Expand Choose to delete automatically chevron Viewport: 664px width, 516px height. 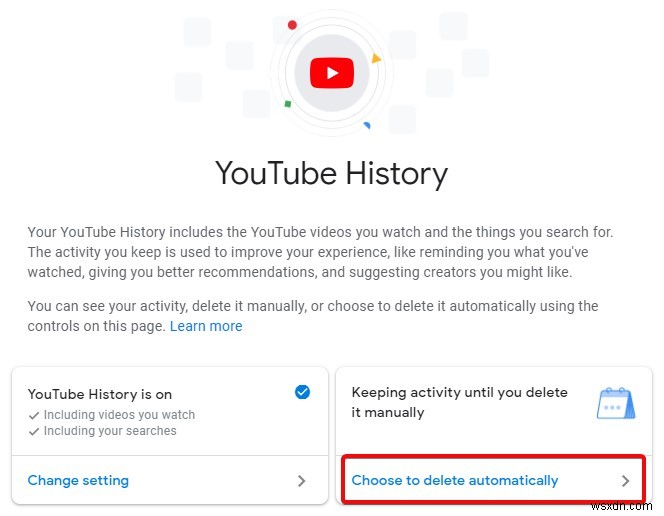coord(625,481)
